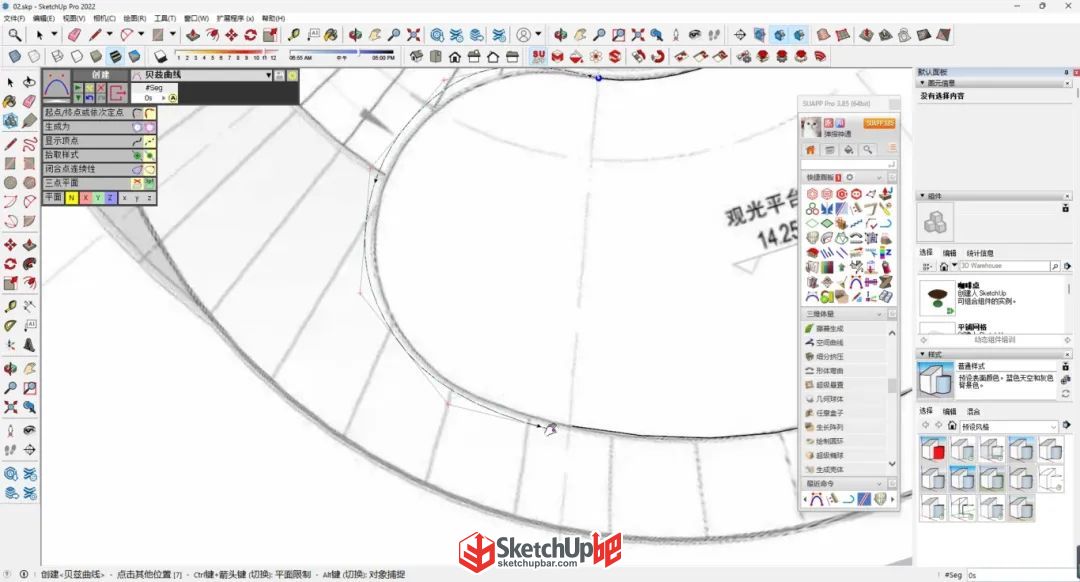Collapse the 样式 panel
Screen dimensions: 1080x582
point(922,354)
